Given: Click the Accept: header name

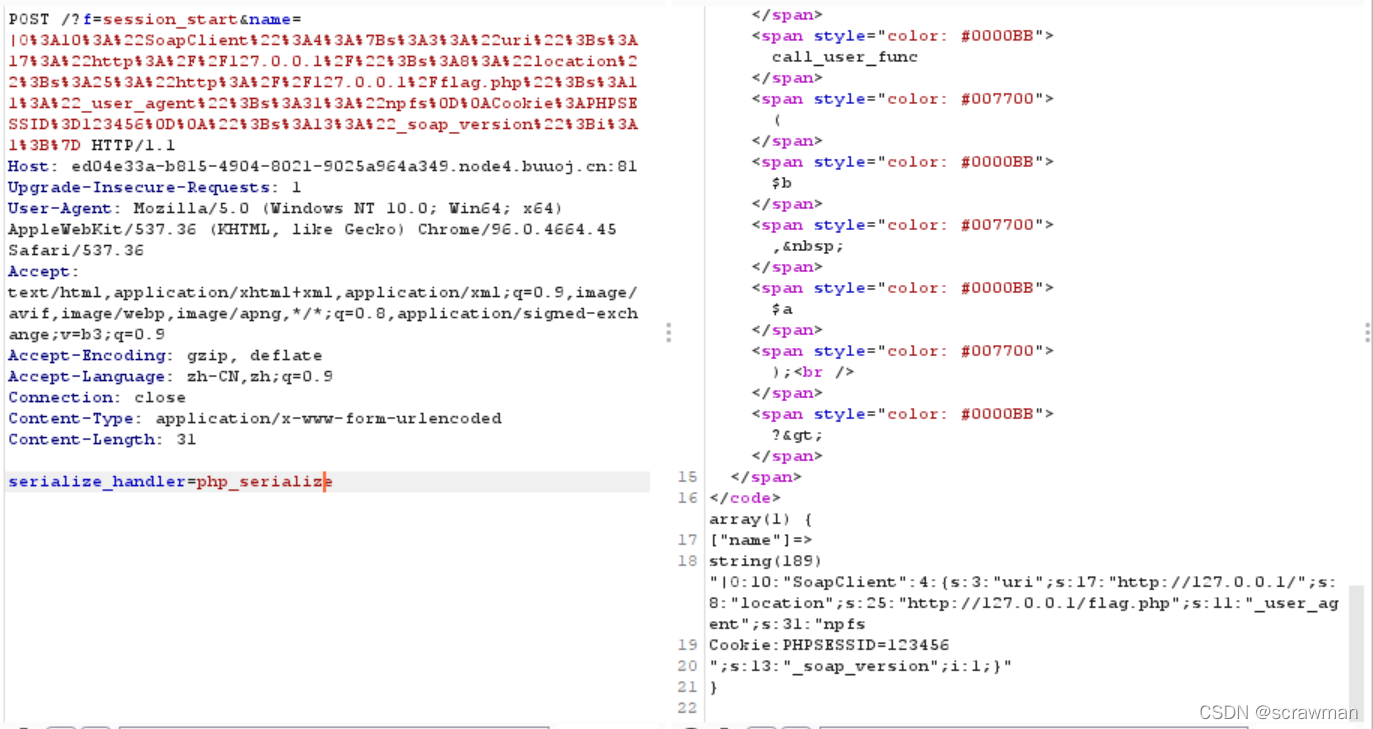Looking at the screenshot, I should 43,271.
